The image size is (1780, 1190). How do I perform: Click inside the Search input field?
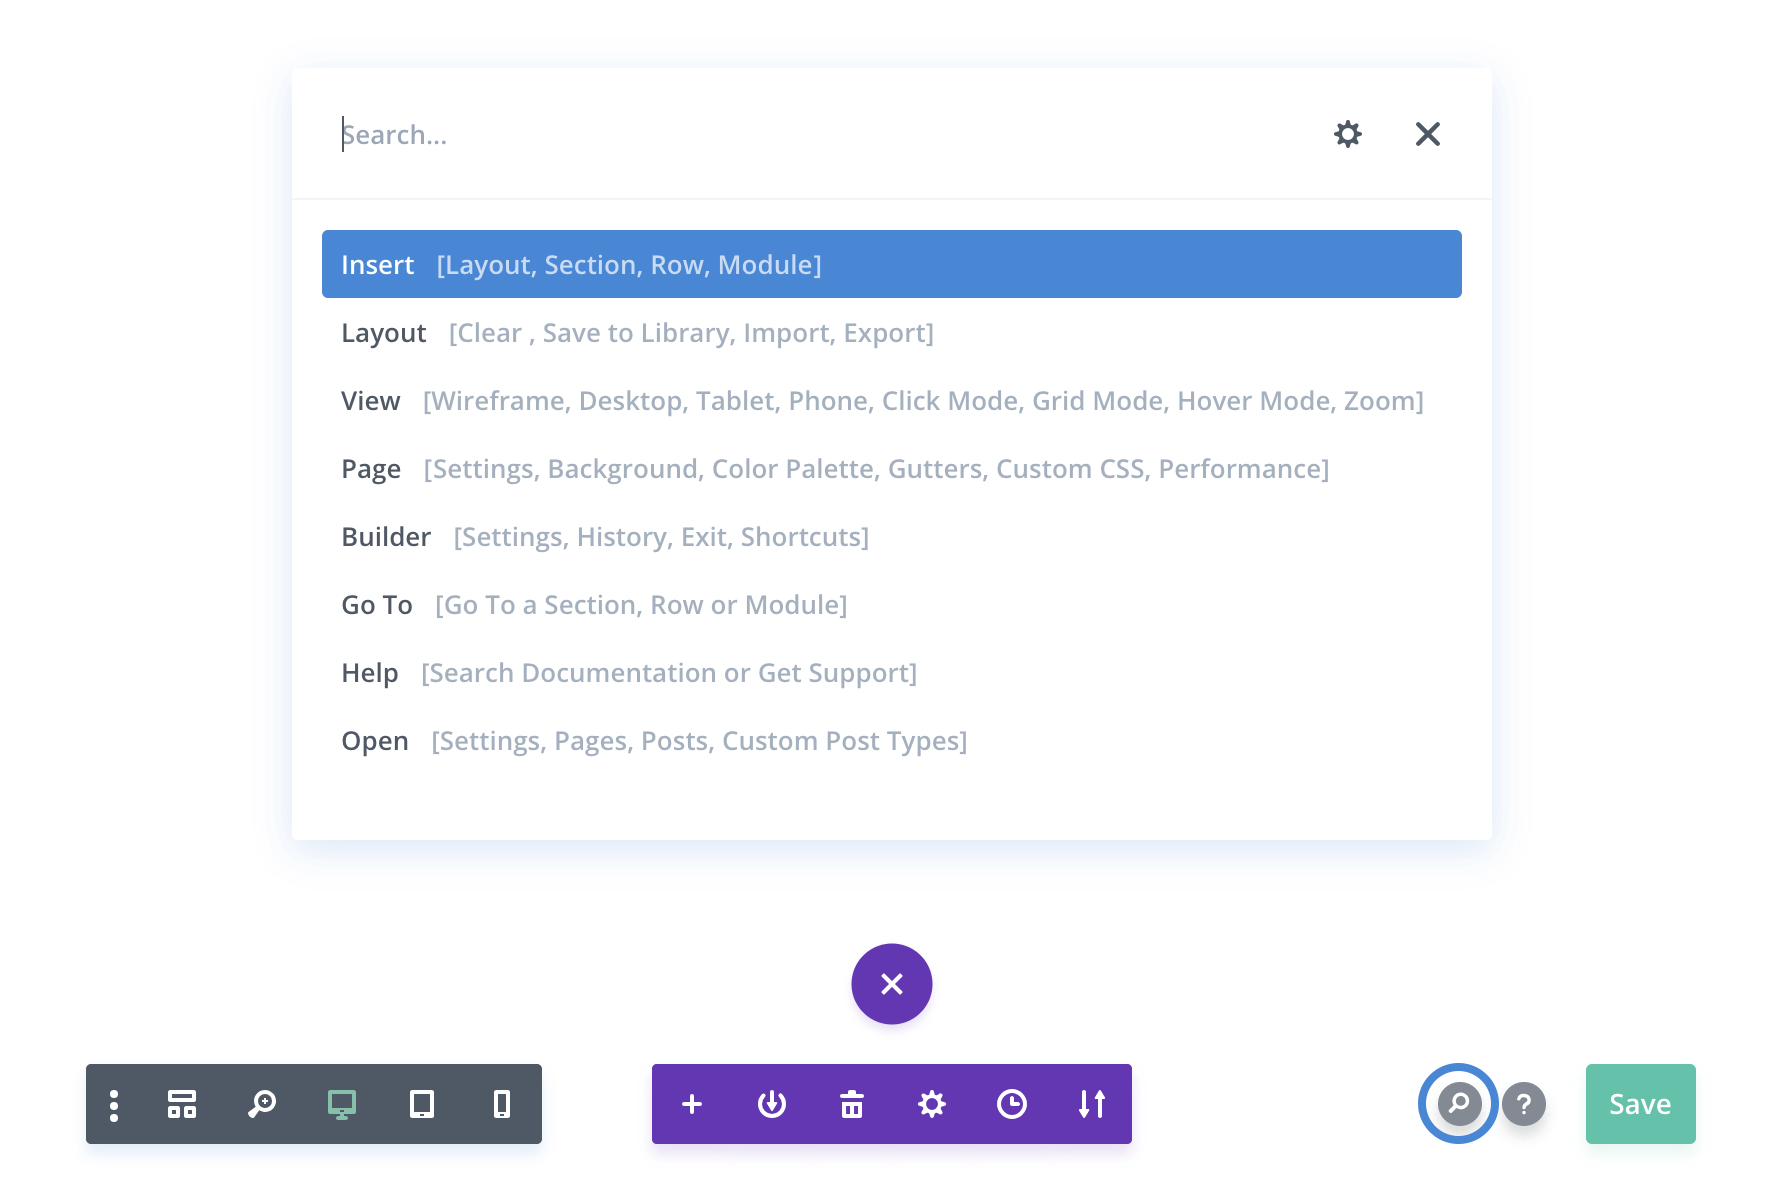click(700, 134)
